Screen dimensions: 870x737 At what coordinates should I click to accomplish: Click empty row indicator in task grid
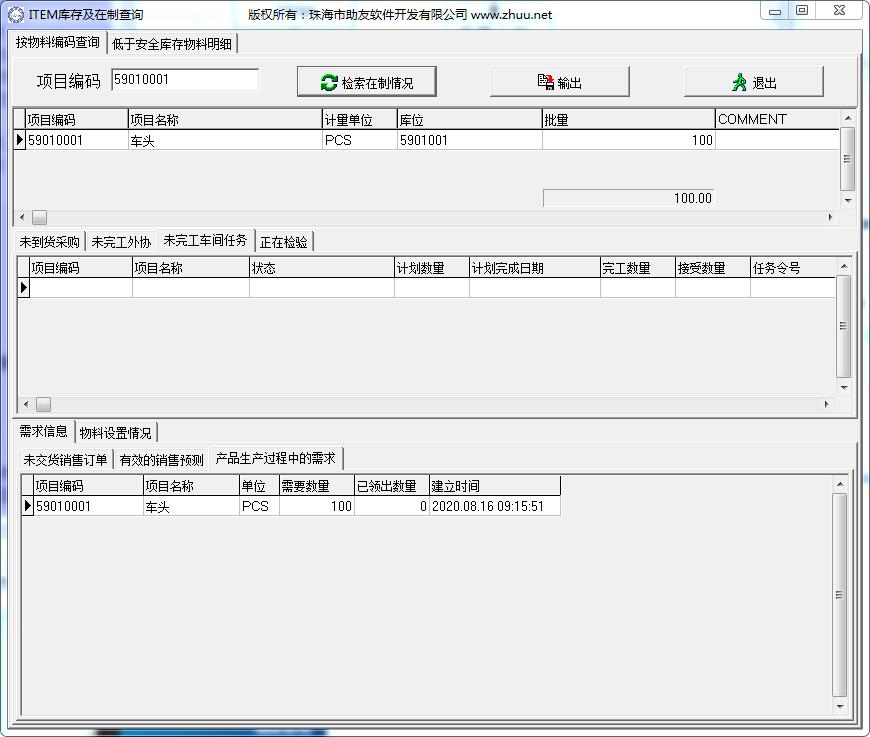click(23, 287)
